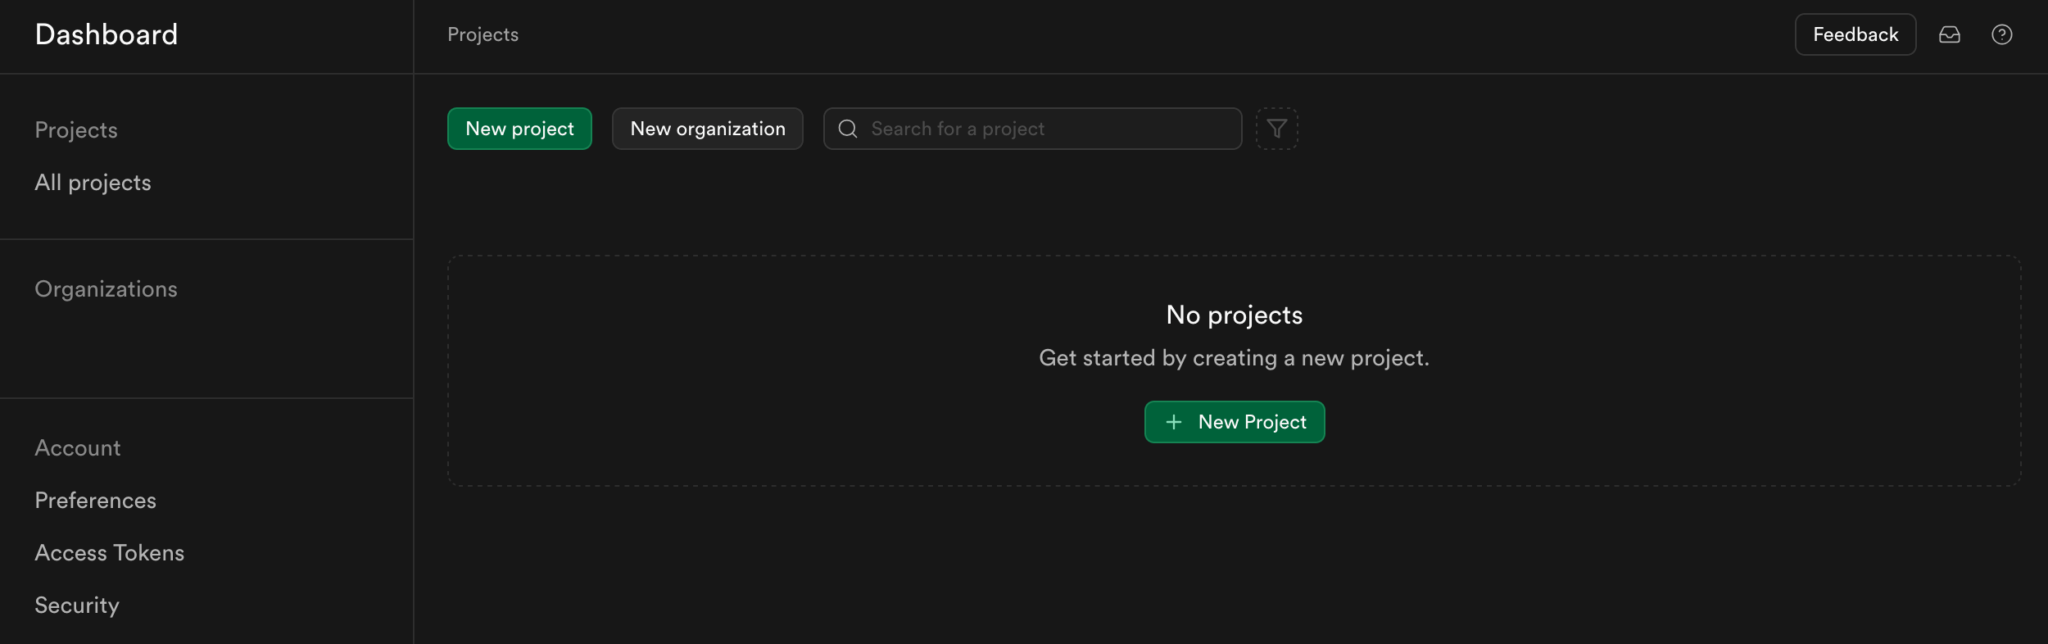Open the Feedback button
The width and height of the screenshot is (2048, 644).
pyautogui.click(x=1855, y=35)
